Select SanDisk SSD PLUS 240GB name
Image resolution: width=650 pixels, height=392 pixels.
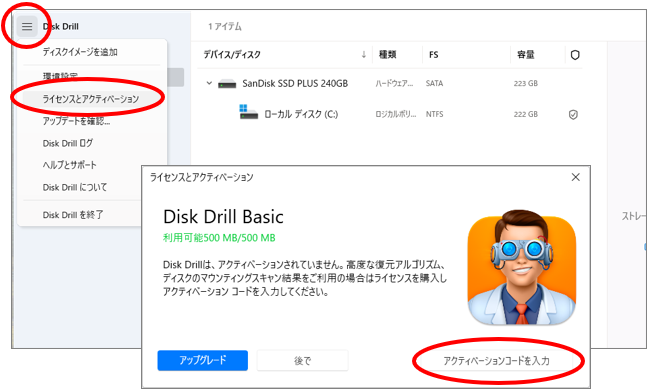coord(295,83)
